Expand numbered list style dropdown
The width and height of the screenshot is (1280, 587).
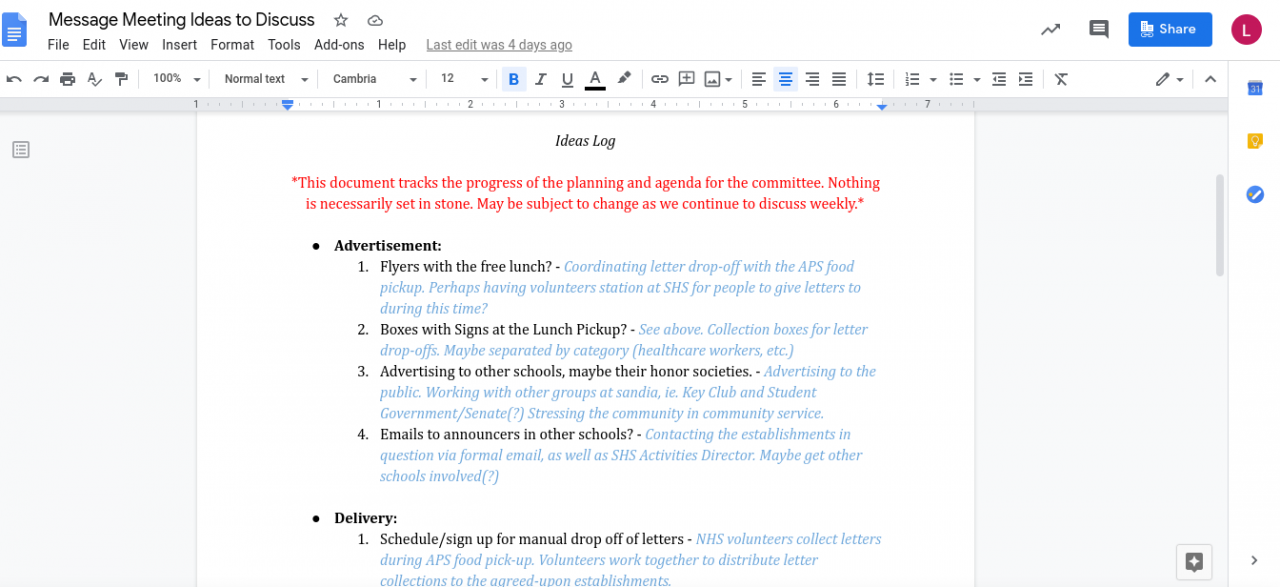933,79
